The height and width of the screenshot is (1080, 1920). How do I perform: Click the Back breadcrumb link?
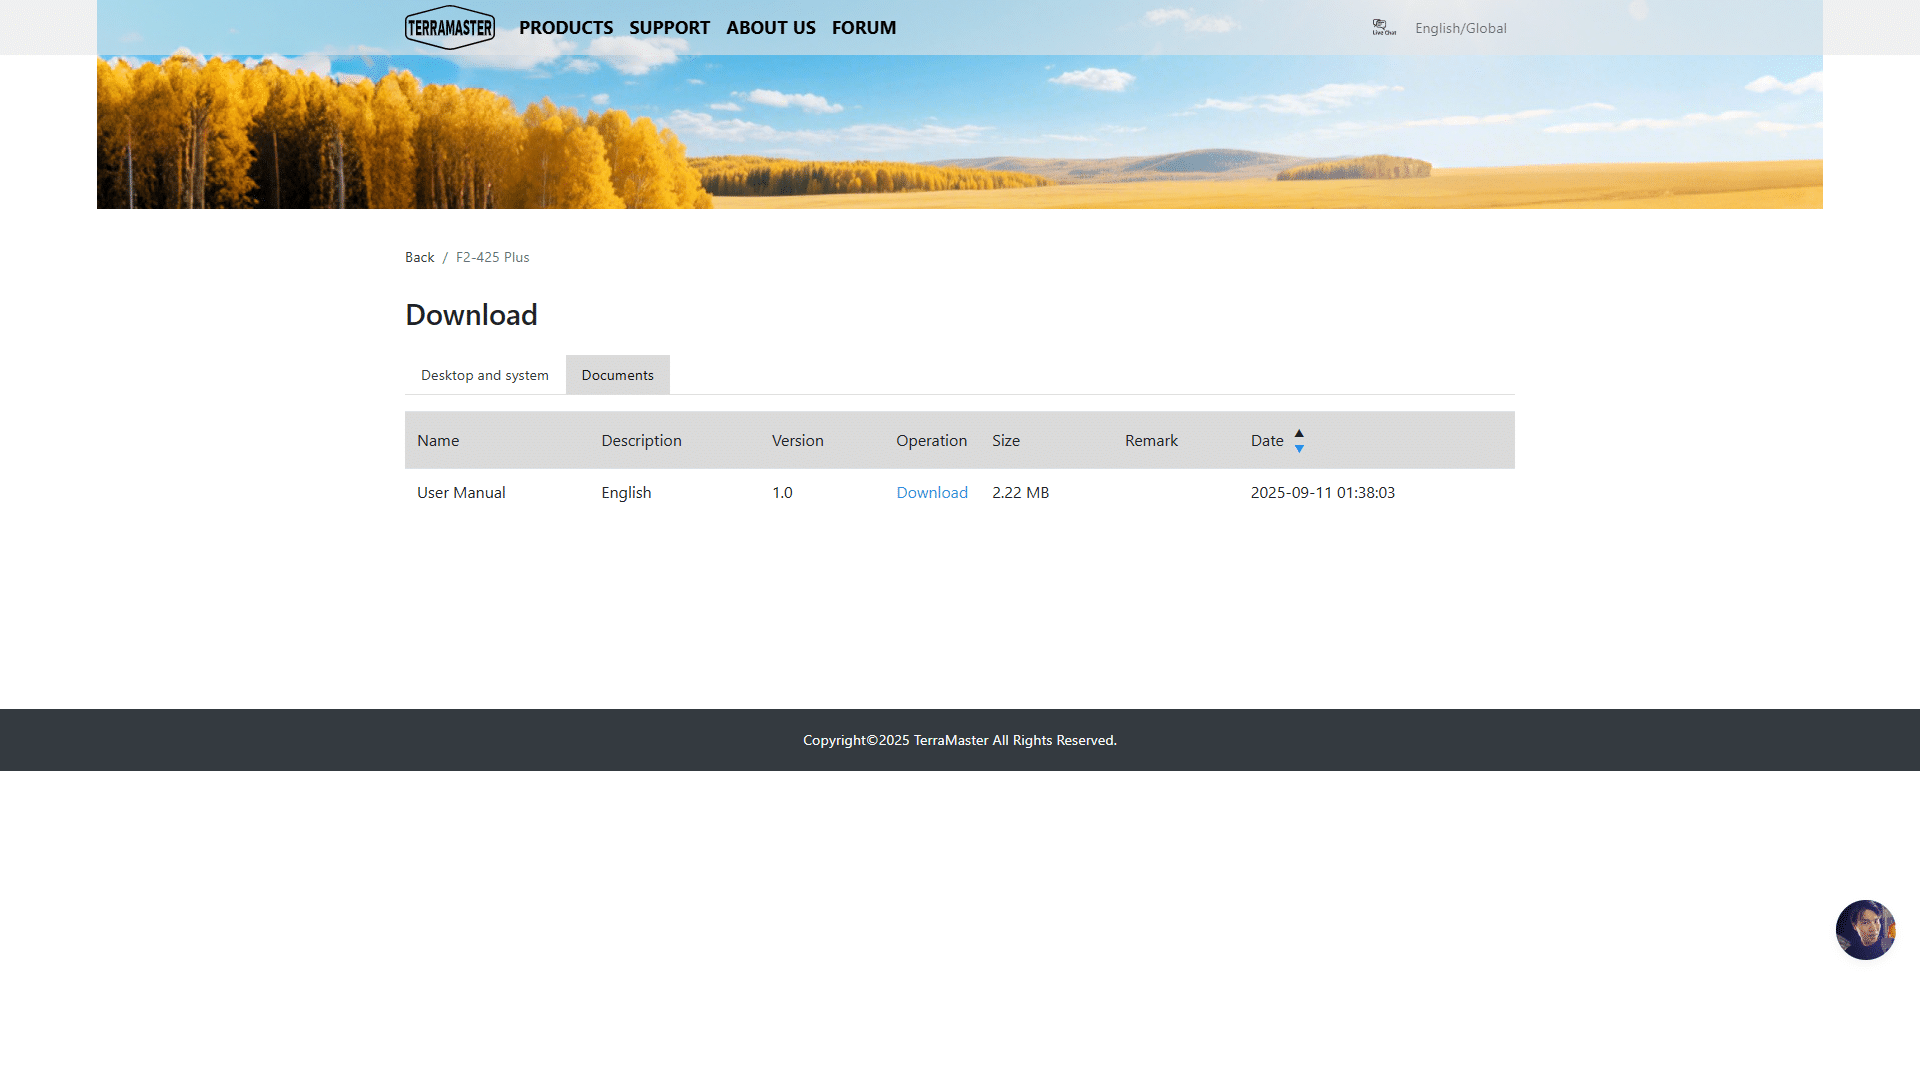[x=419, y=257]
